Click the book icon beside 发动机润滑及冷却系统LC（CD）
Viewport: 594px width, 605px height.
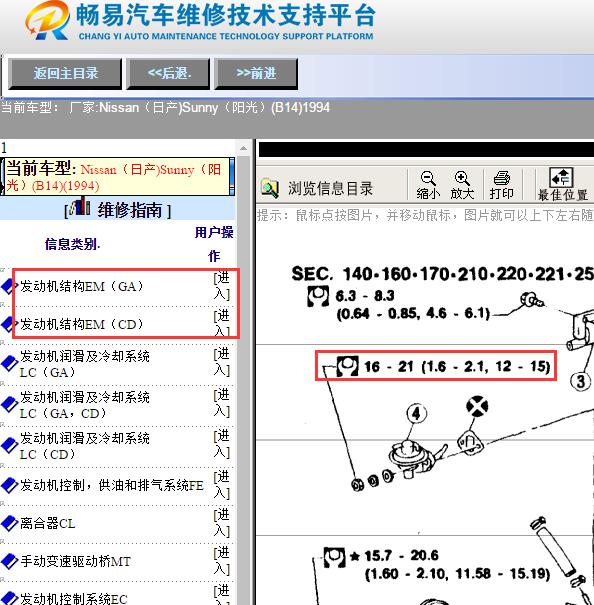9,445
